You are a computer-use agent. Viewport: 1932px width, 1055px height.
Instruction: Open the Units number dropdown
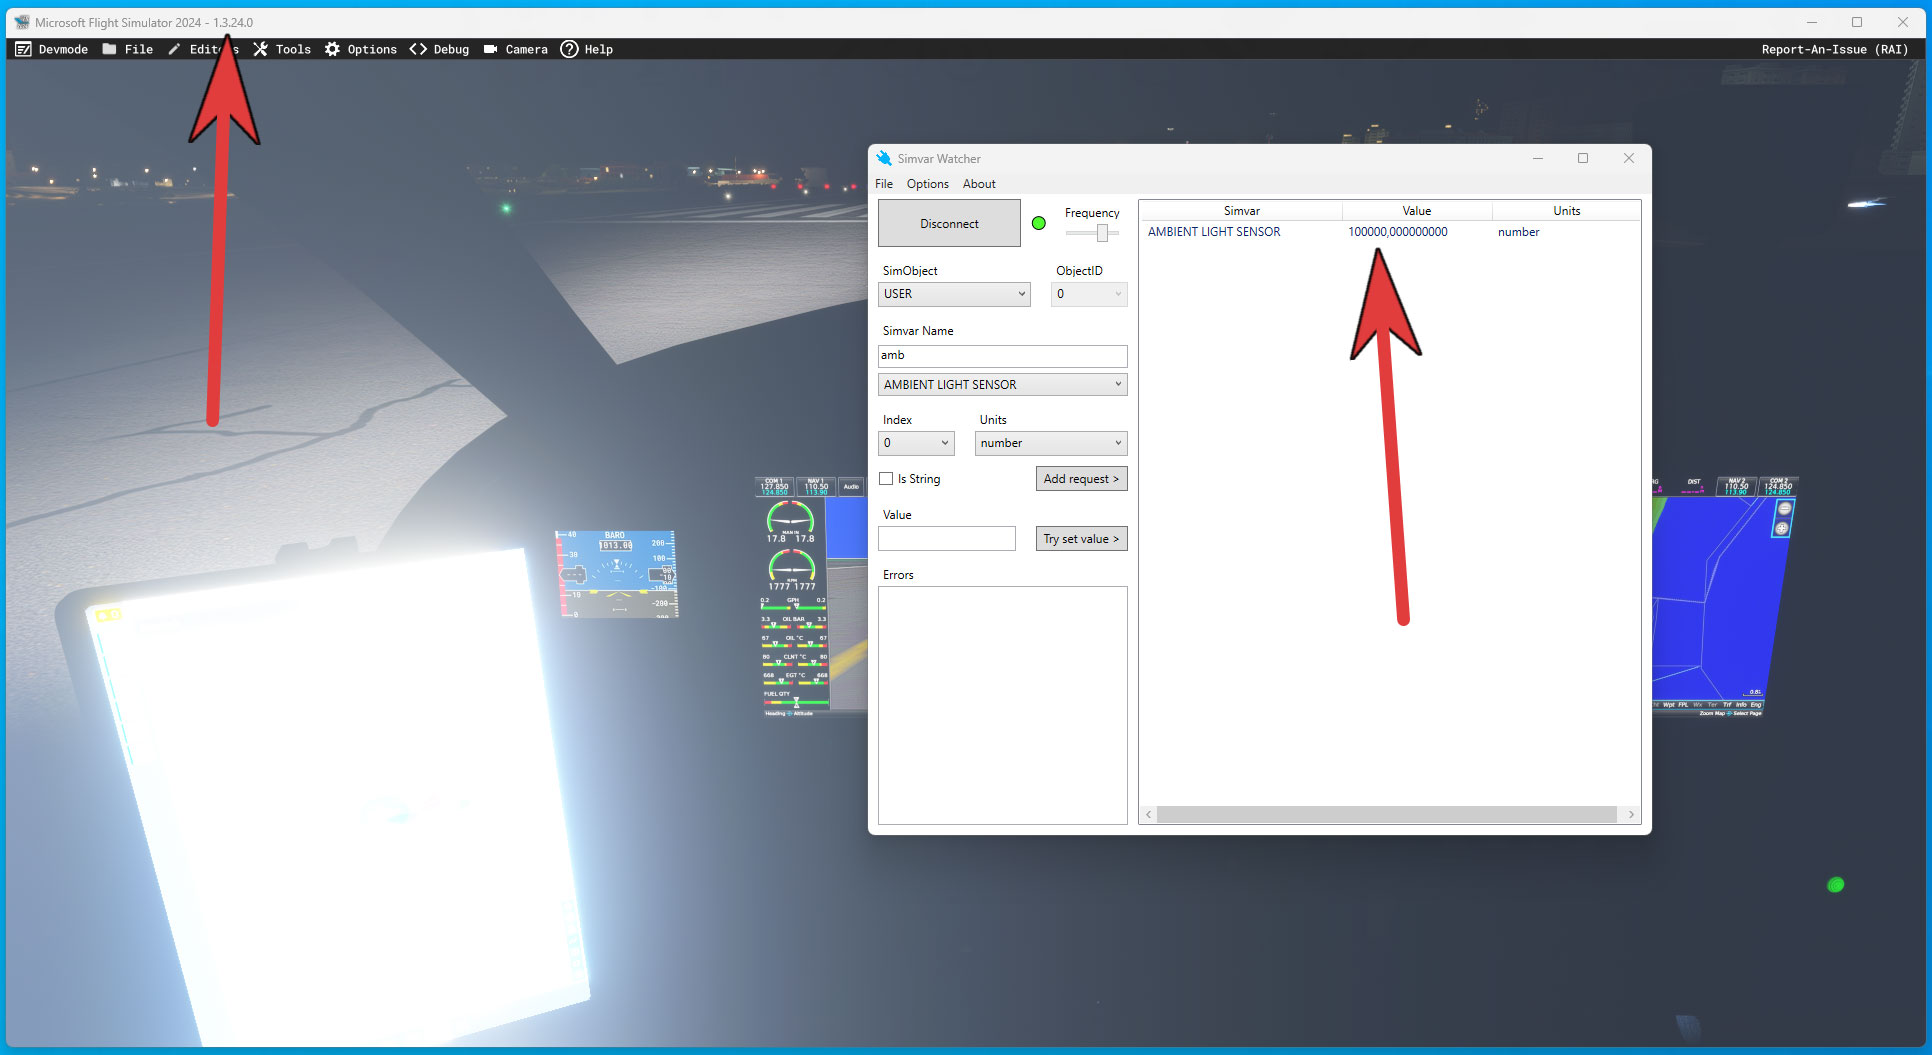coord(1051,443)
